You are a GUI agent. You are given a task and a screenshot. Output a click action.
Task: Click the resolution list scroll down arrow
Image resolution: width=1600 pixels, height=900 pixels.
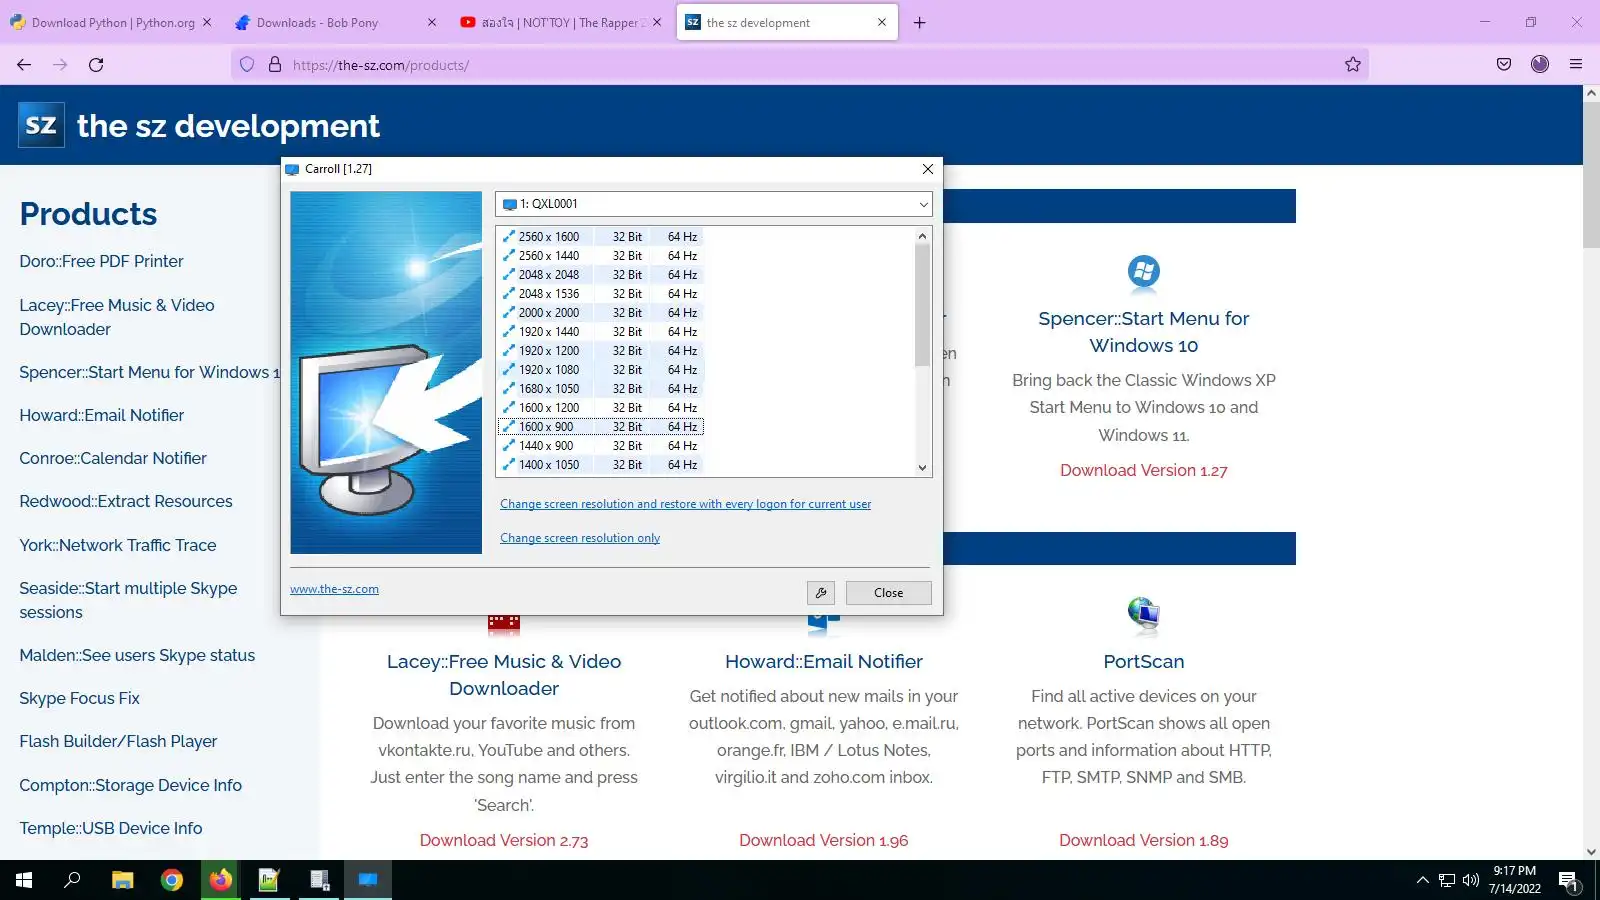pyautogui.click(x=922, y=467)
